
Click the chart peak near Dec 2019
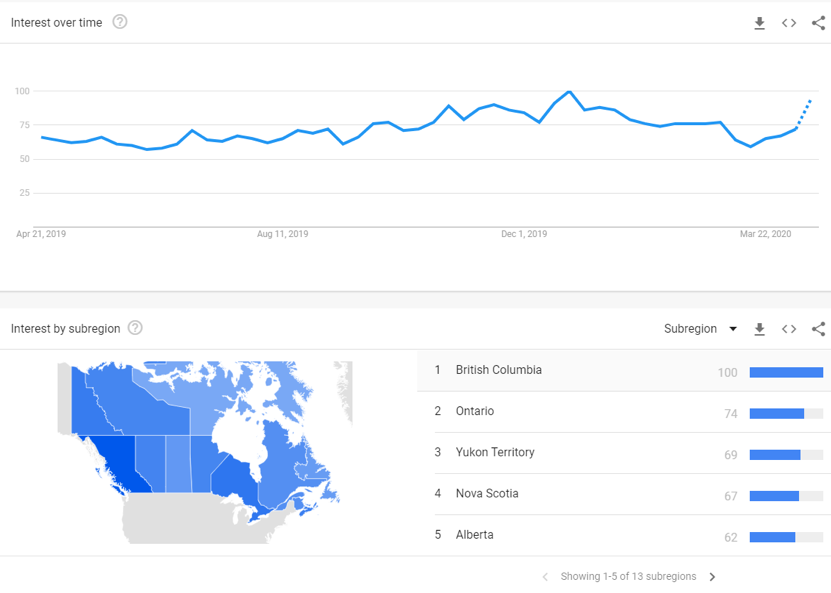(x=569, y=92)
